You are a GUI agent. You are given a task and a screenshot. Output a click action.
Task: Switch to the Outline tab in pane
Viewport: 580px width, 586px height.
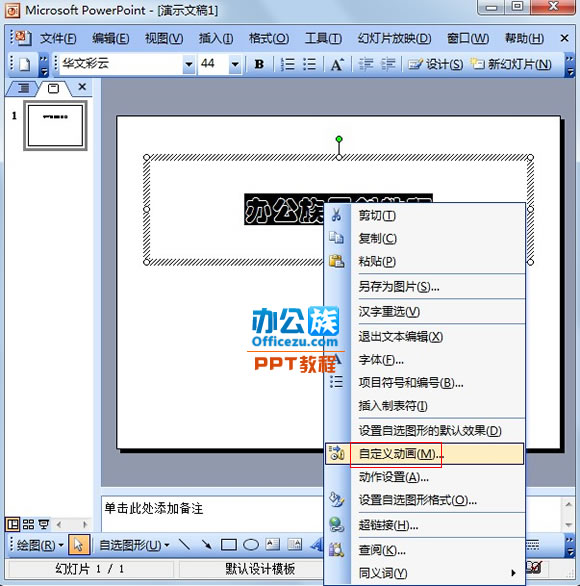(23, 89)
